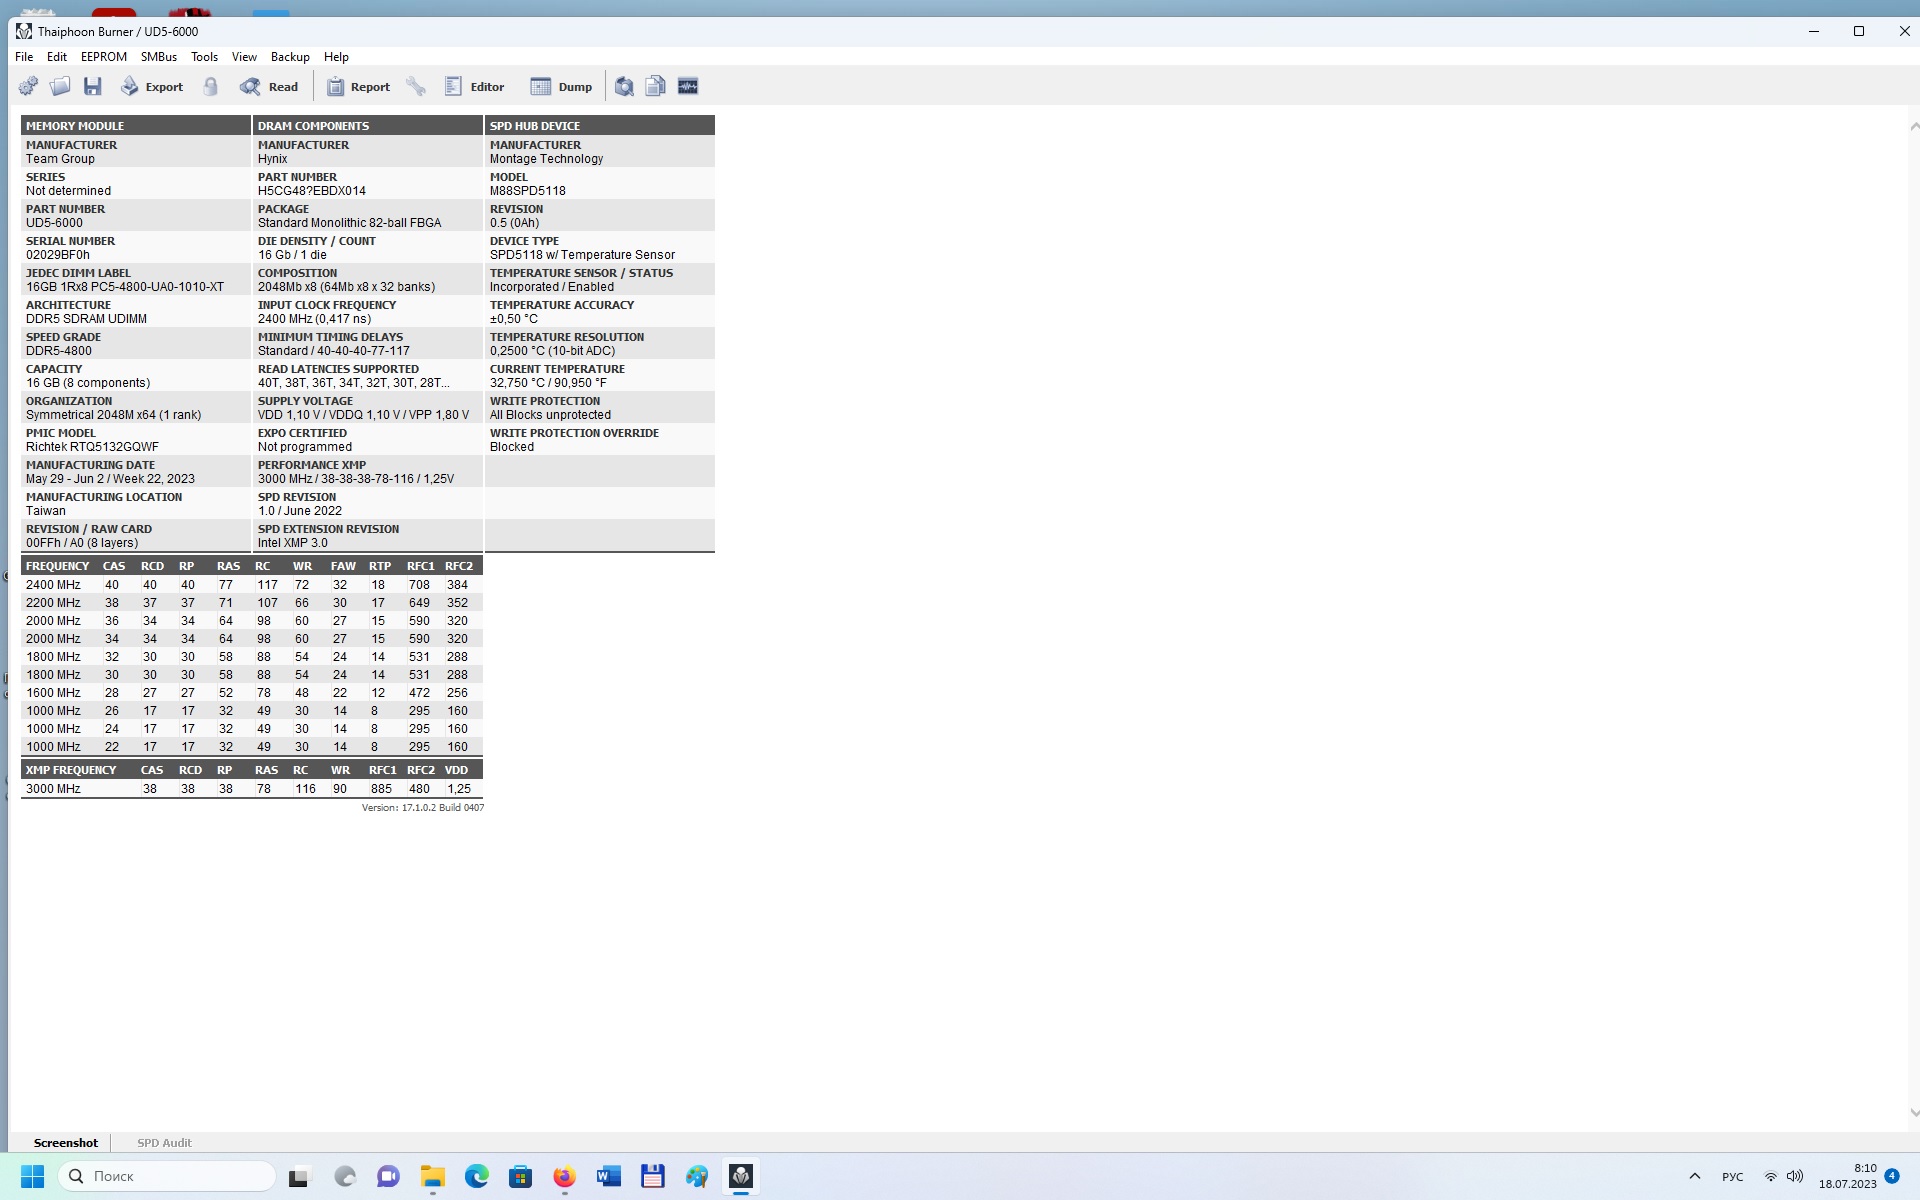The image size is (1920, 1200).
Task: Click the open folder toolbar icon
Action: [60, 87]
